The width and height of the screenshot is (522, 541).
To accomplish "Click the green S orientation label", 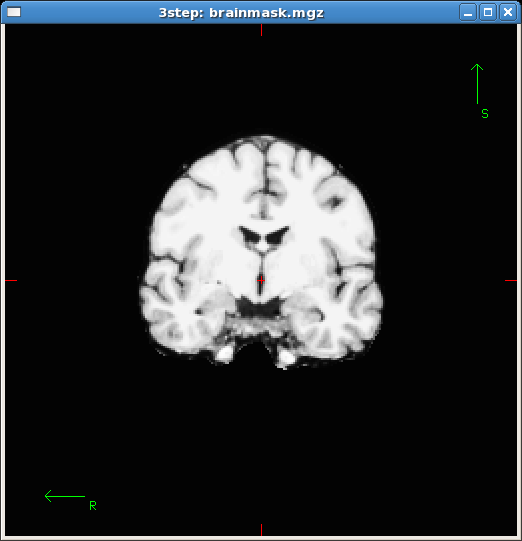I will pos(485,114).
